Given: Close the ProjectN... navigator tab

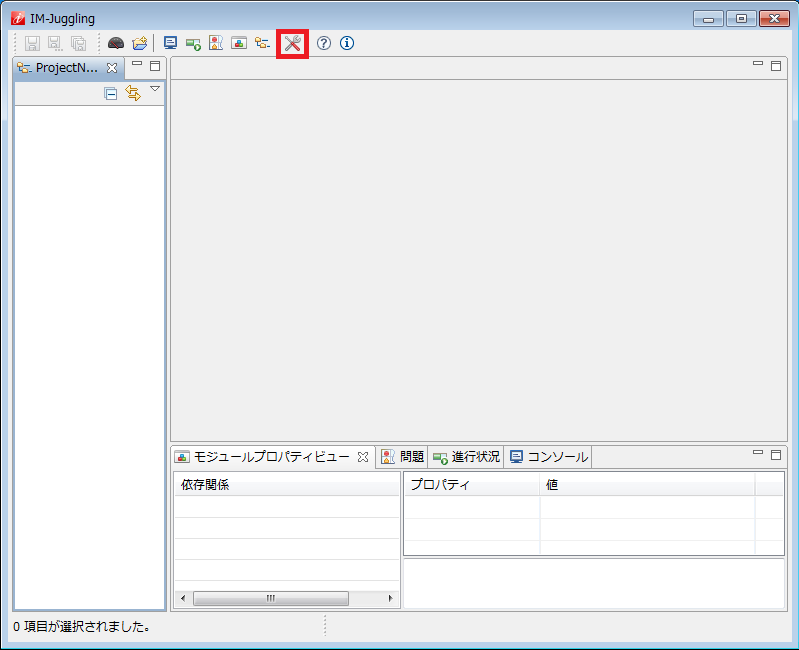Looking at the screenshot, I should 112,68.
